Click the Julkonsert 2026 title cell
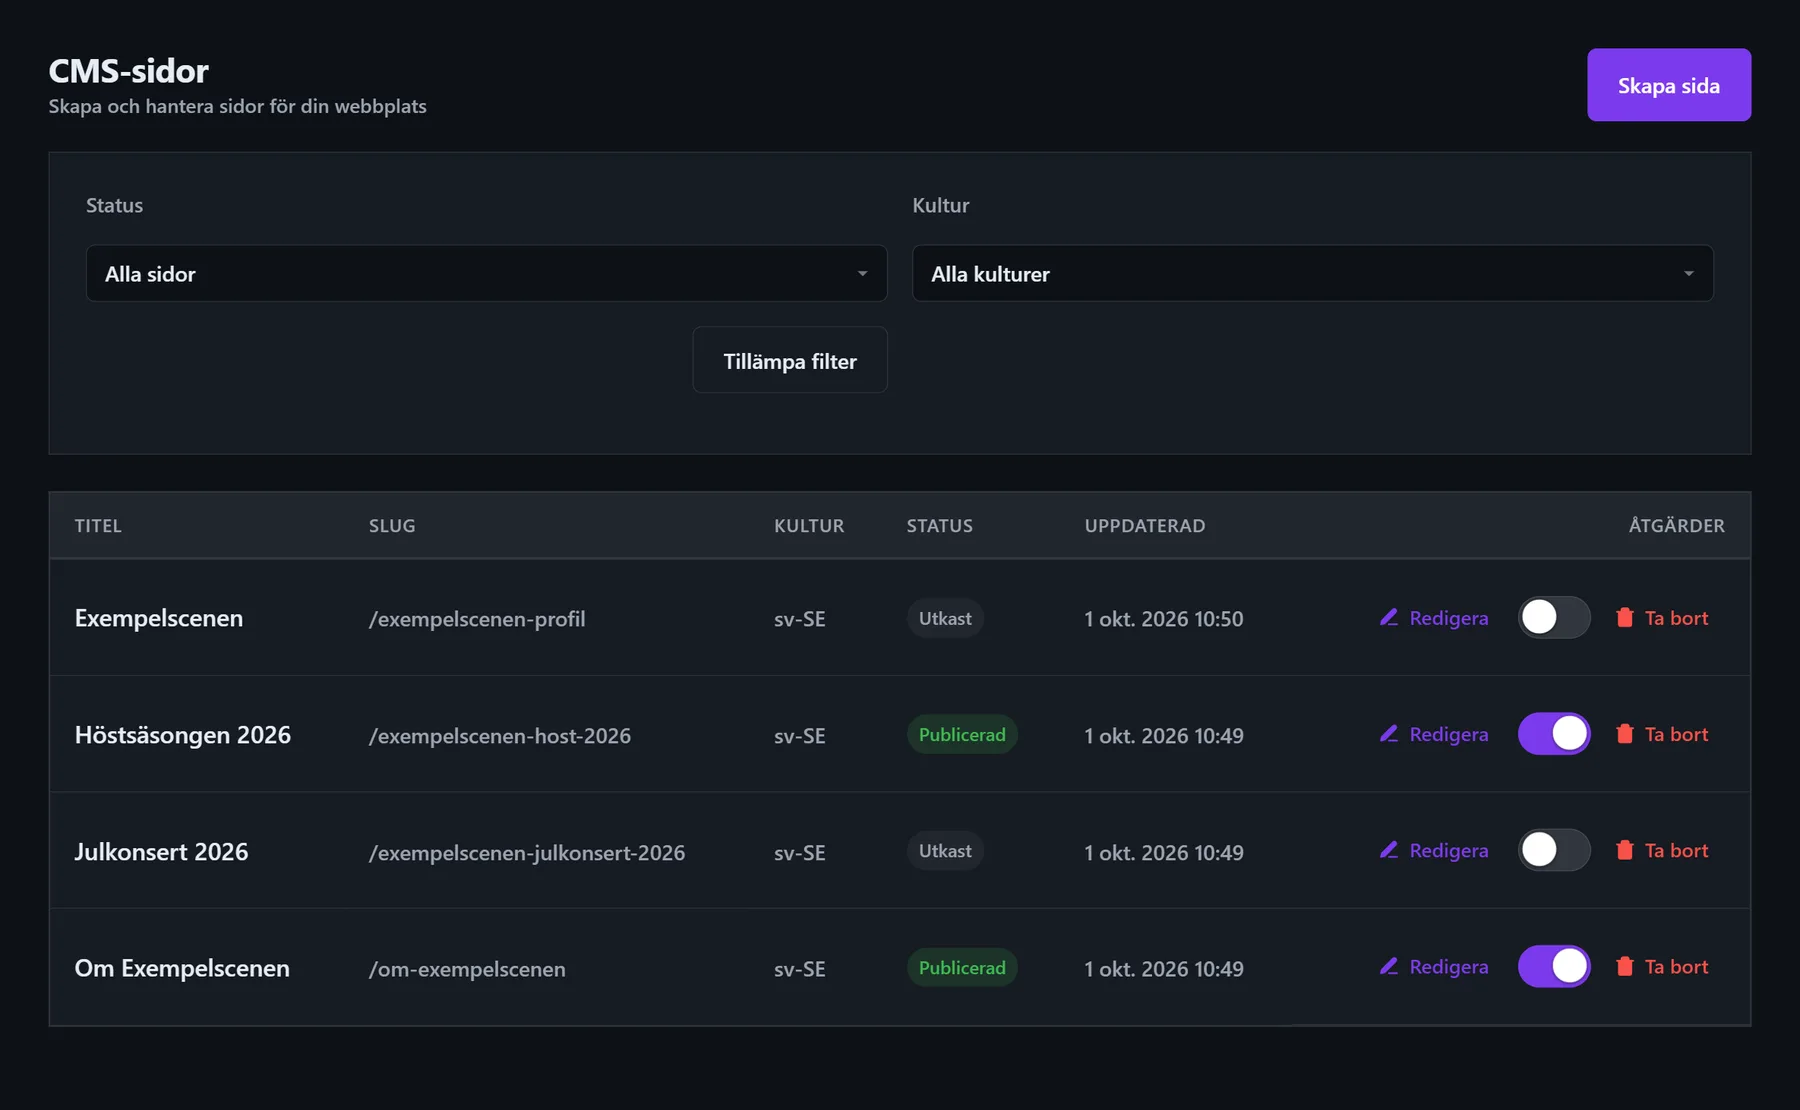 [161, 852]
